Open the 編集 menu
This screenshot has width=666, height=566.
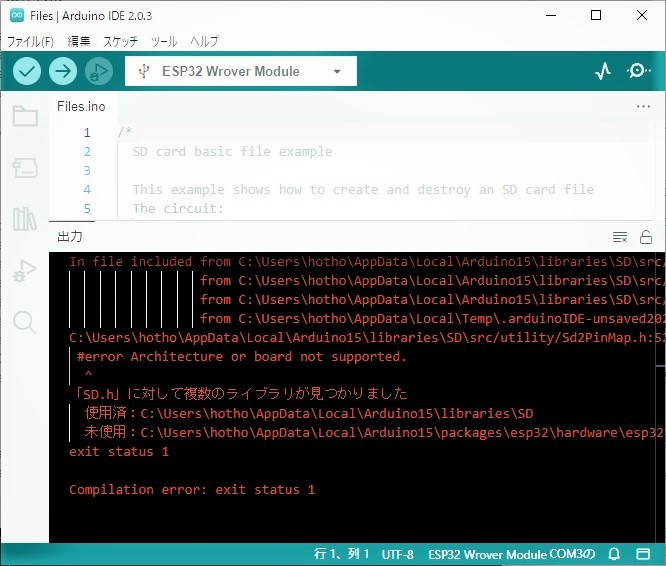(79, 41)
